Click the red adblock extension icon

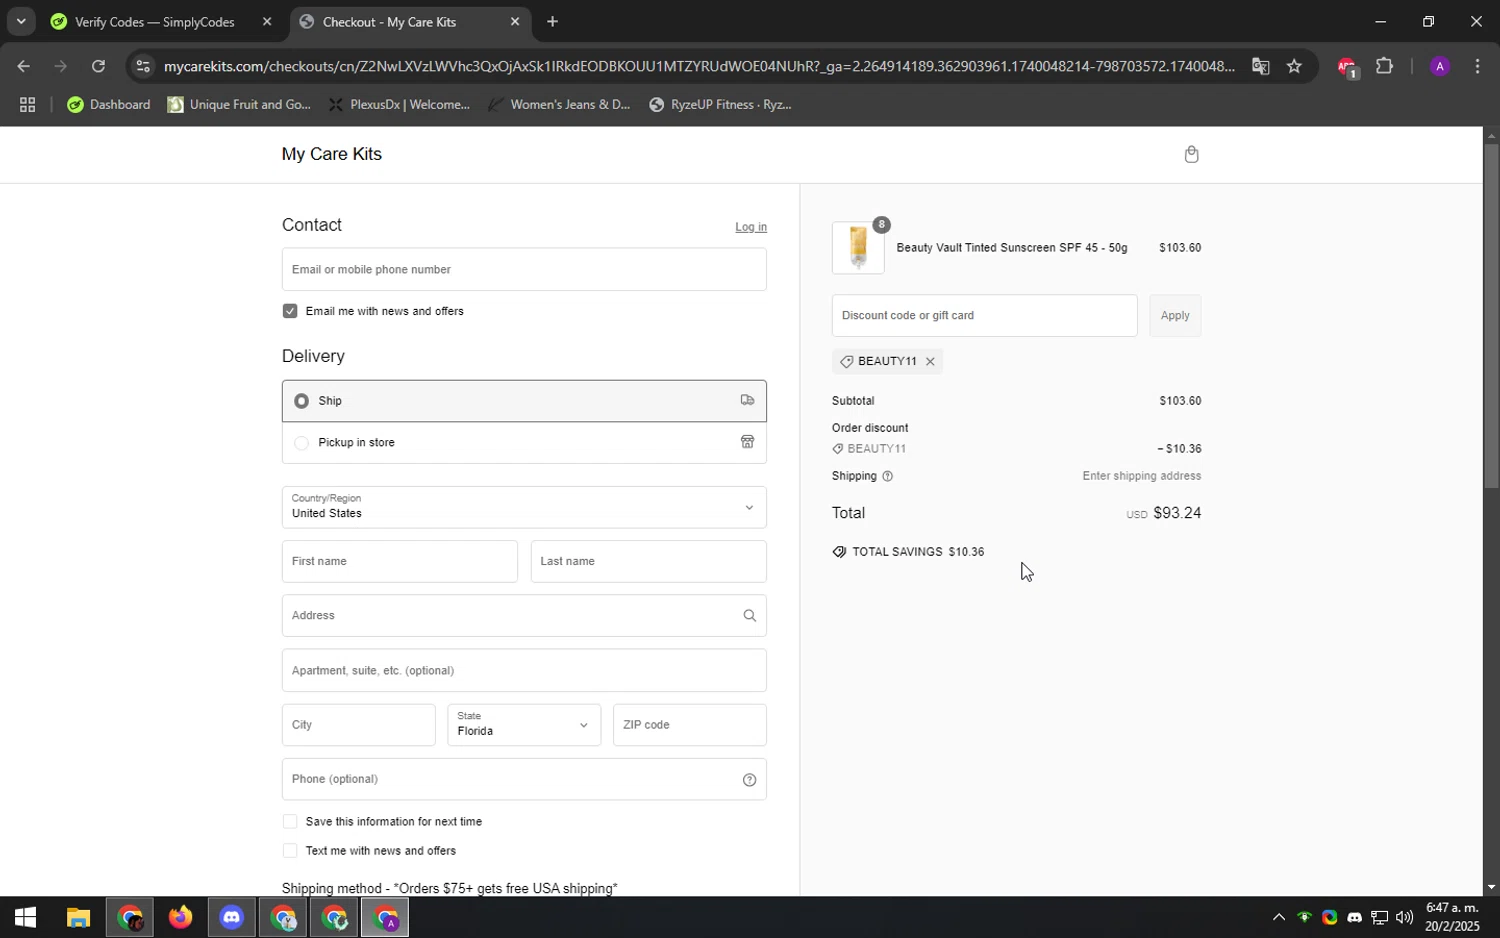(x=1346, y=67)
